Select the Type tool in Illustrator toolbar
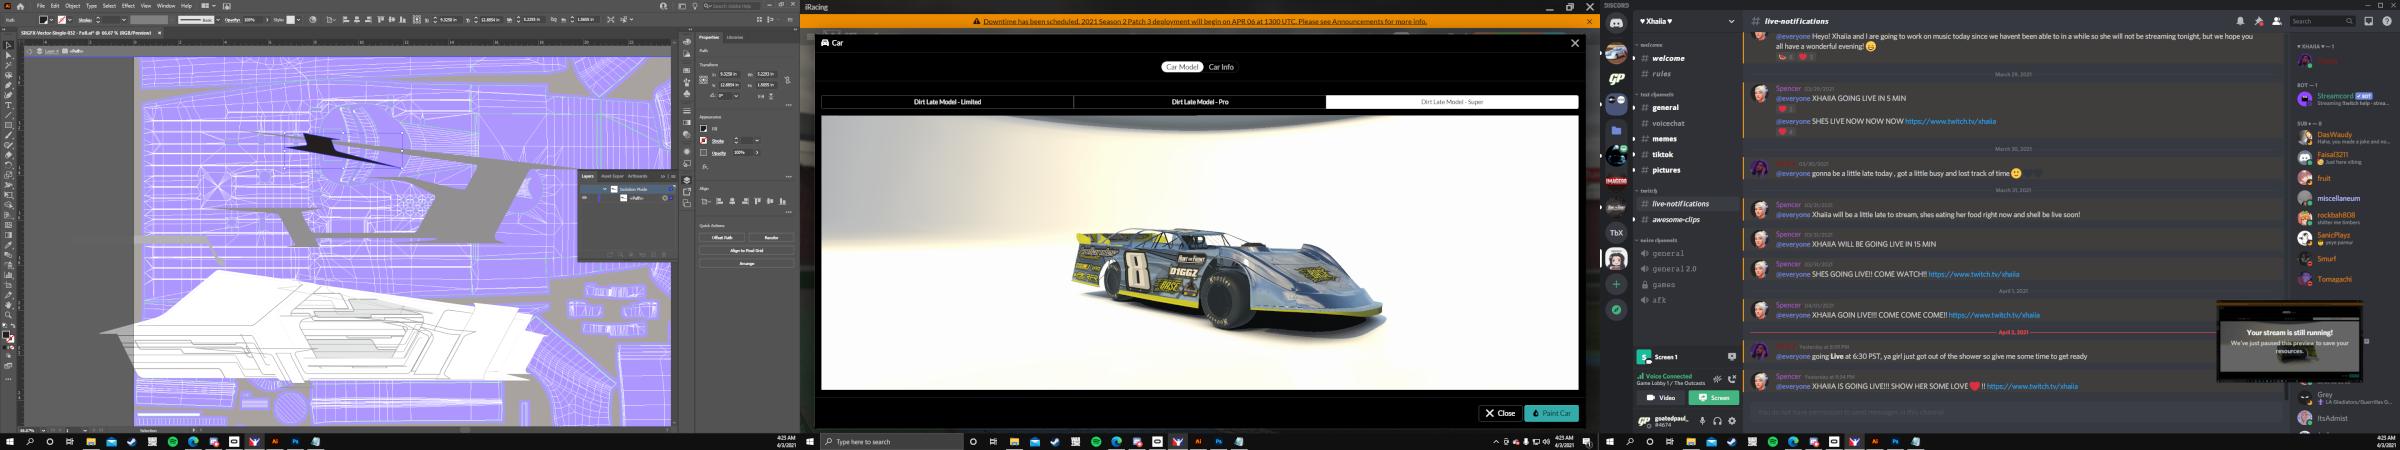Screen dimensions: 2400x450 [8, 105]
